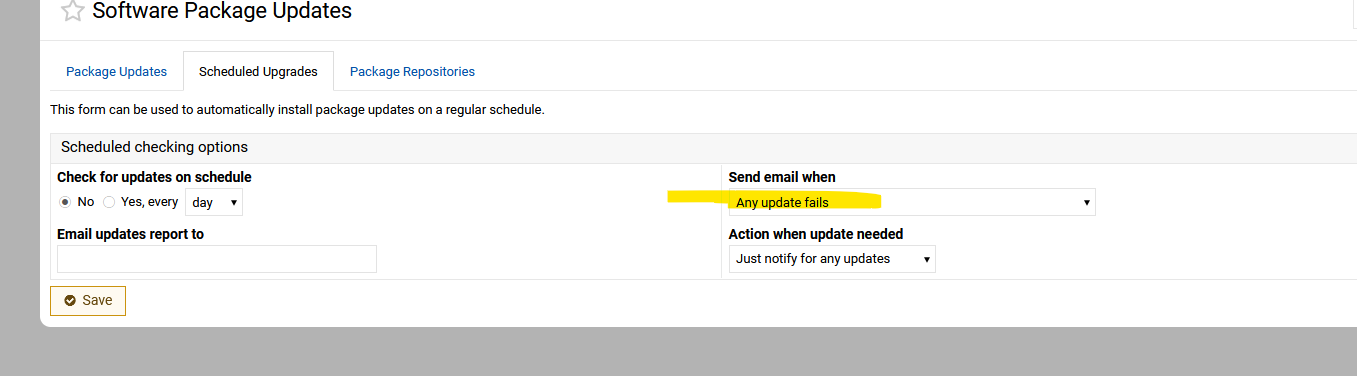Expand the Any update fails dropdown
Image resolution: width=1357 pixels, height=376 pixels.
tap(912, 202)
